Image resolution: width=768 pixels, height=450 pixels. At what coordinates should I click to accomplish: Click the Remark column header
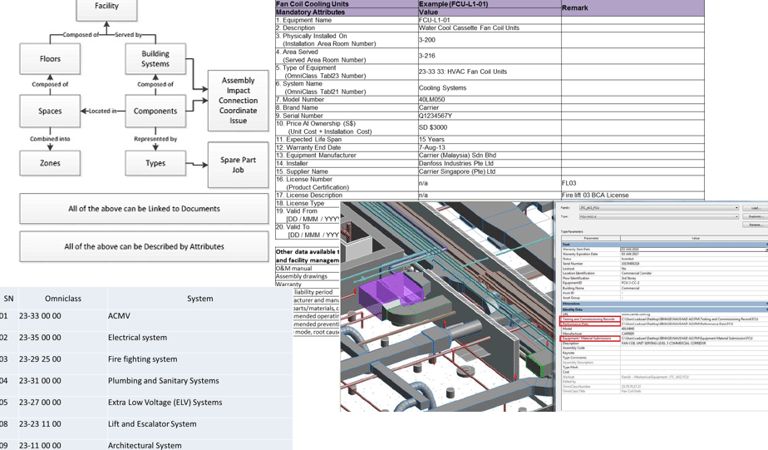(576, 6)
